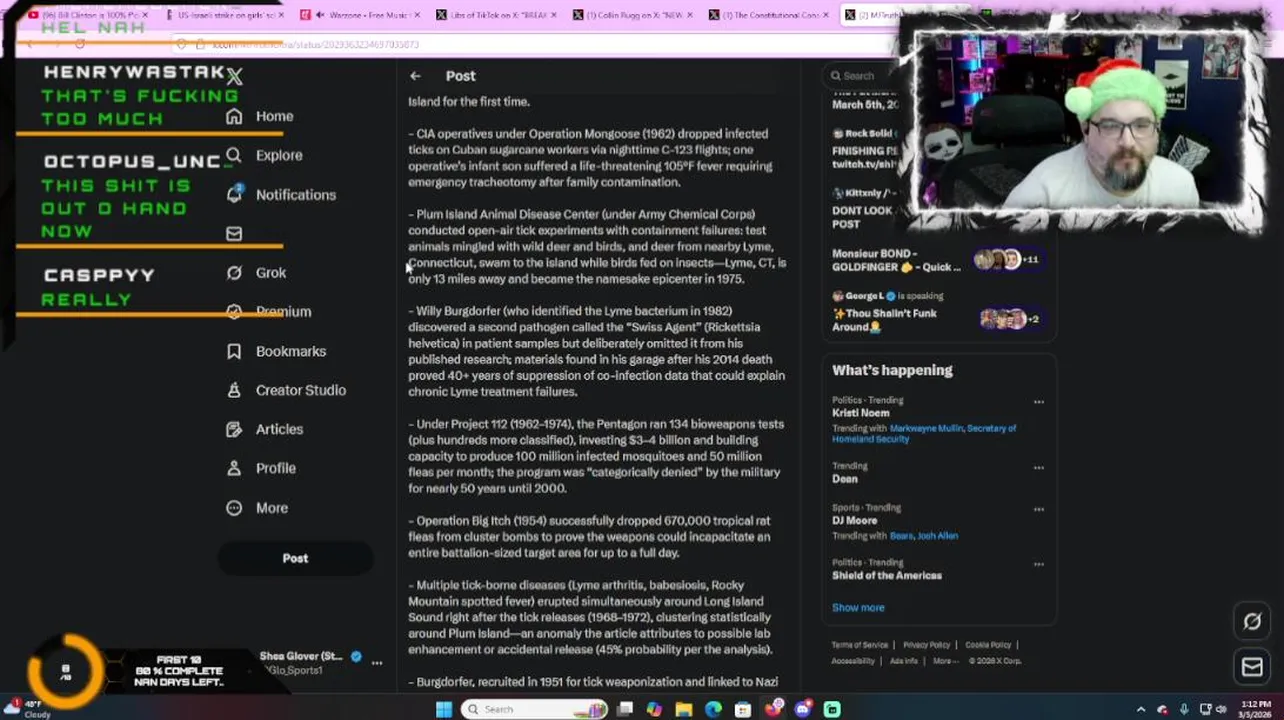This screenshot has height=720, width=1284.
Task: Open Messages via the sidebar envelope icon
Action: (234, 233)
